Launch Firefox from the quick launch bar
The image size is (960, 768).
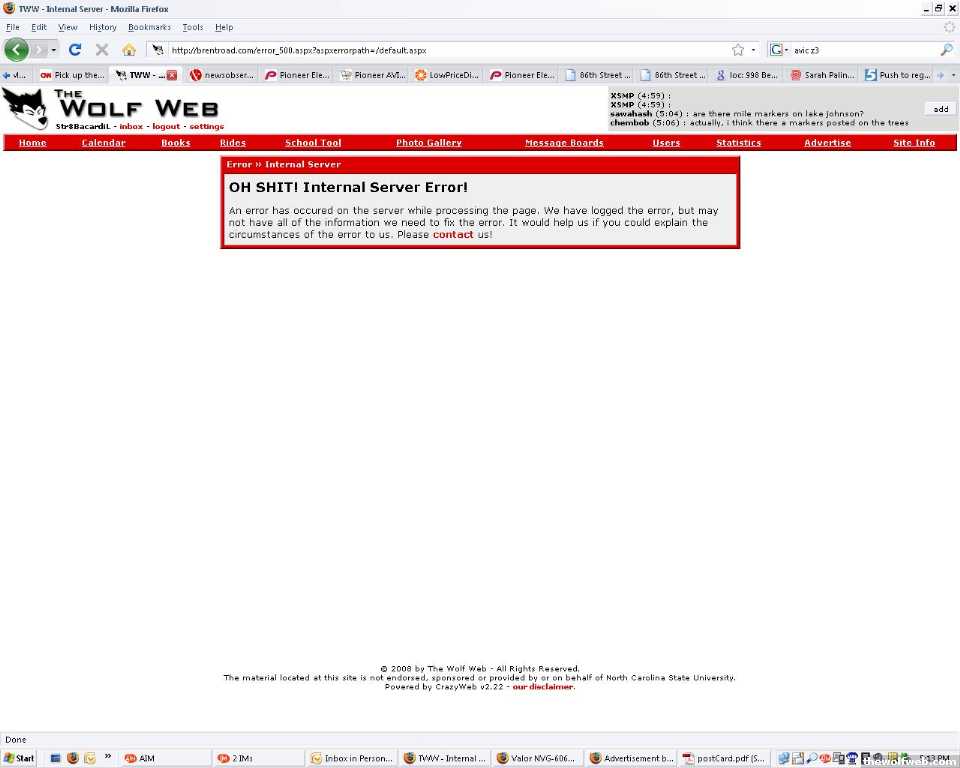72,758
